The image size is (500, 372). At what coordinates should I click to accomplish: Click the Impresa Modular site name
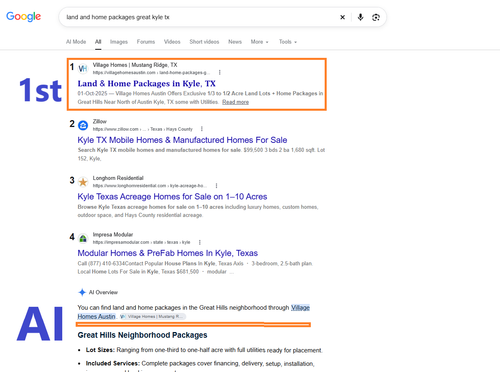113,235
